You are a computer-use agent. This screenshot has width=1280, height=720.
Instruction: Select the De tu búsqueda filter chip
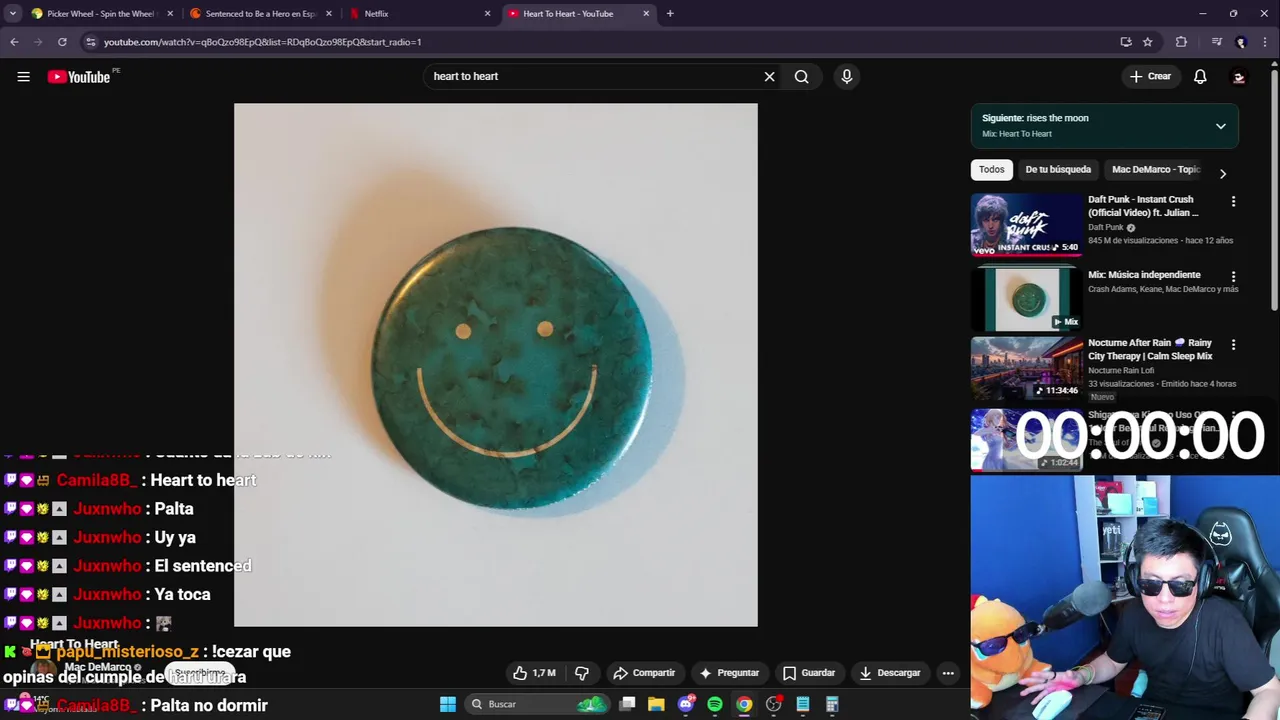click(x=1058, y=170)
